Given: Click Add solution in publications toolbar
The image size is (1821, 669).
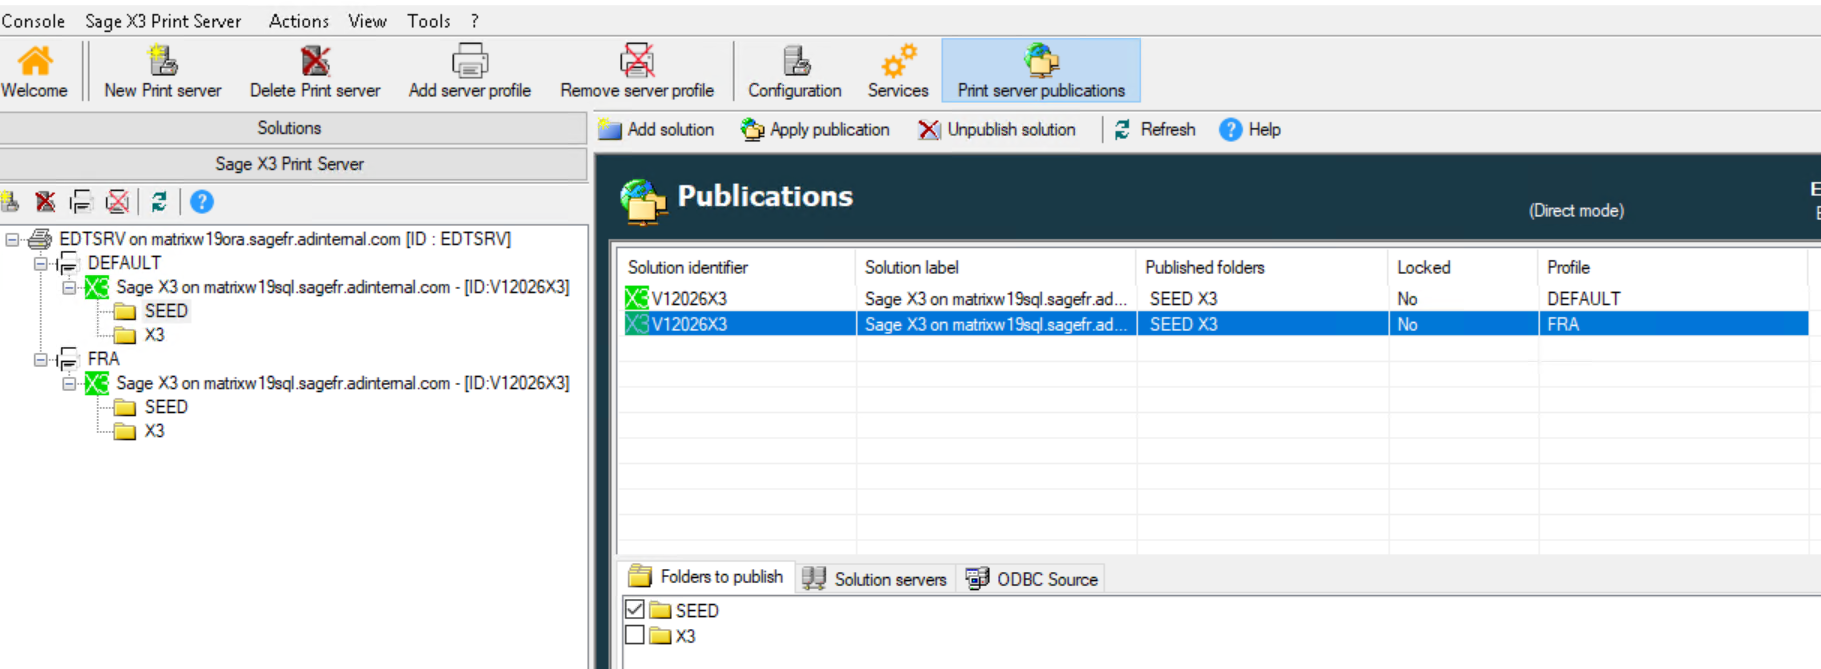Looking at the screenshot, I should click(x=656, y=130).
